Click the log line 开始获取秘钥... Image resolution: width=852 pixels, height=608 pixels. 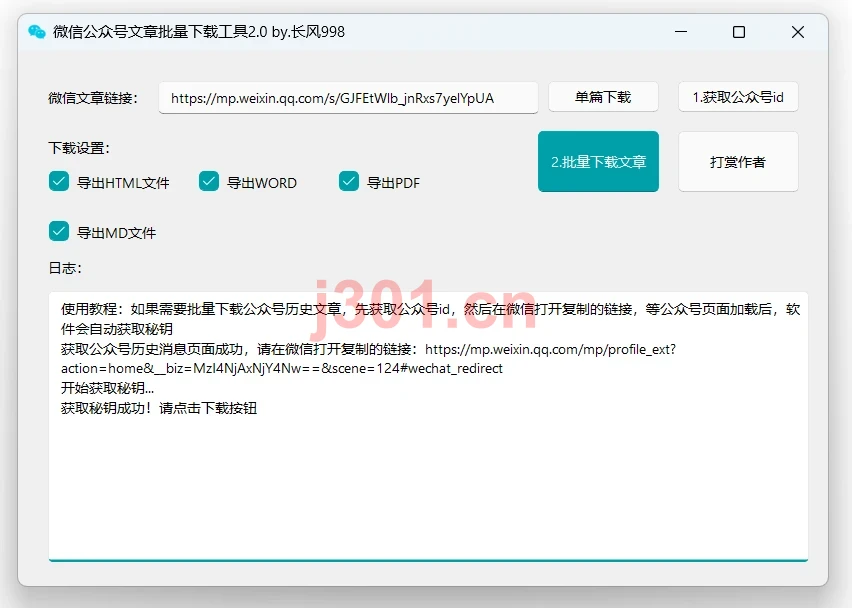pyautogui.click(x=108, y=388)
